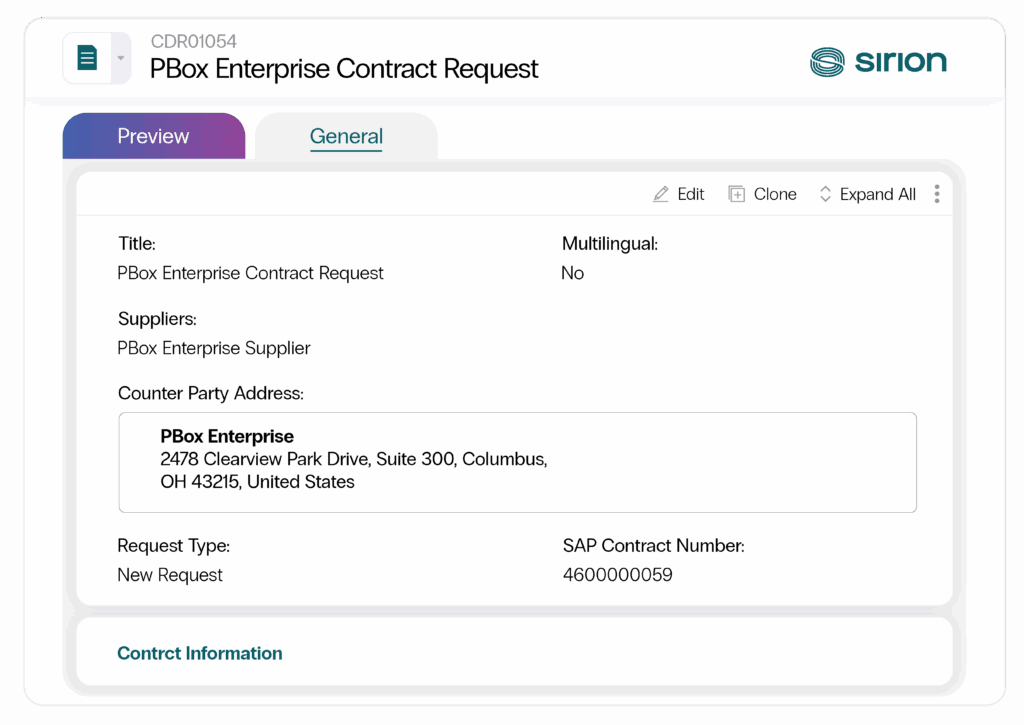Image resolution: width=1024 pixels, height=725 pixels.
Task: Open the vertical three-dot more menu
Action: pos(936,194)
